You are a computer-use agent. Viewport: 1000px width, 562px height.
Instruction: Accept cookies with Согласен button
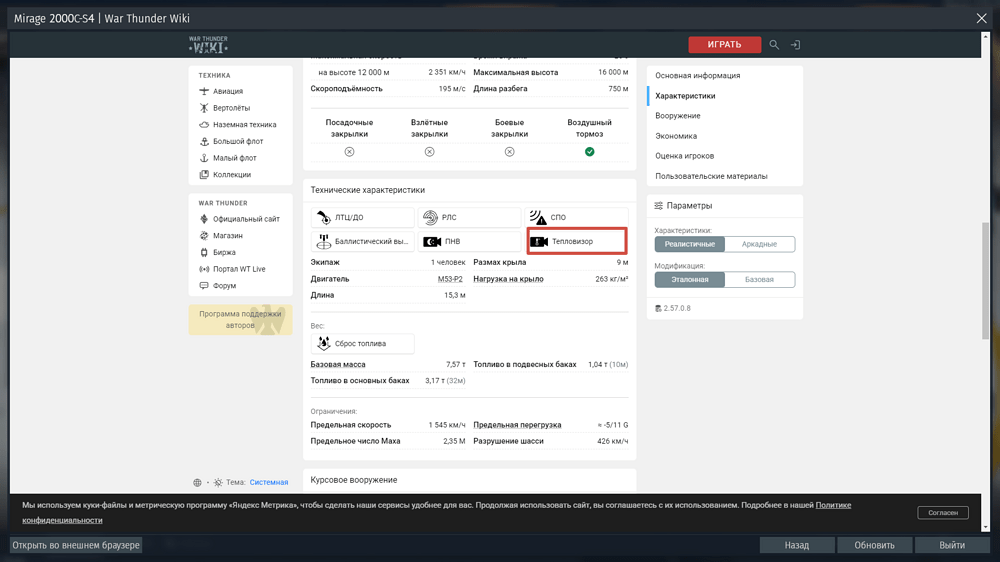pos(943,512)
